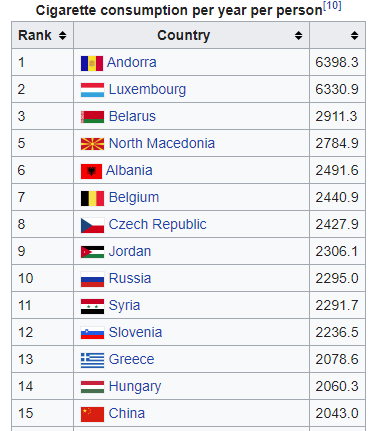Open the Slovenia country link
Image resolution: width=375 pixels, height=431 pixels.
[135, 332]
